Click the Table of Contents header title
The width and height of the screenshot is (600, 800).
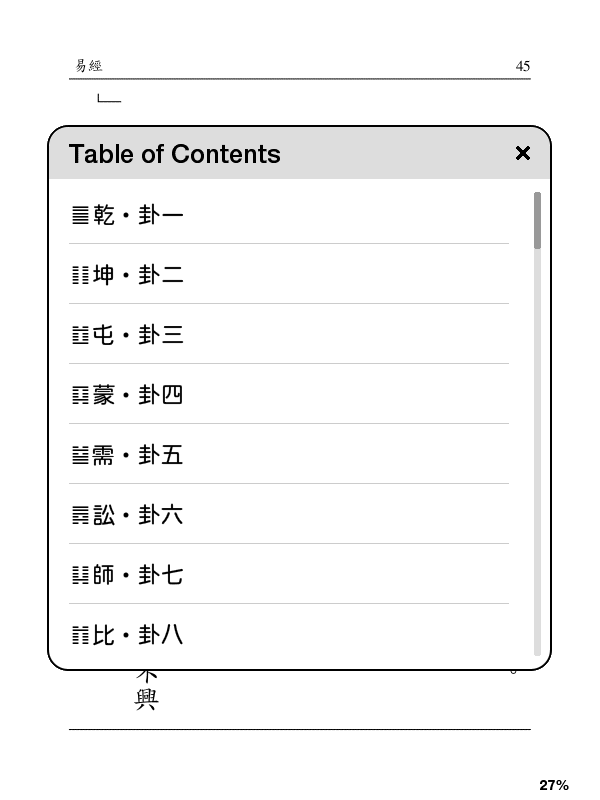[x=175, y=154]
